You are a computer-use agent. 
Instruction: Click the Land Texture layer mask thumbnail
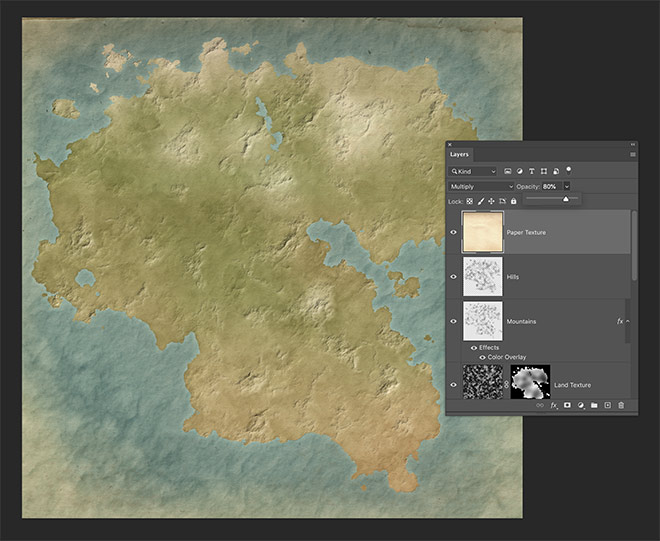[529, 382]
